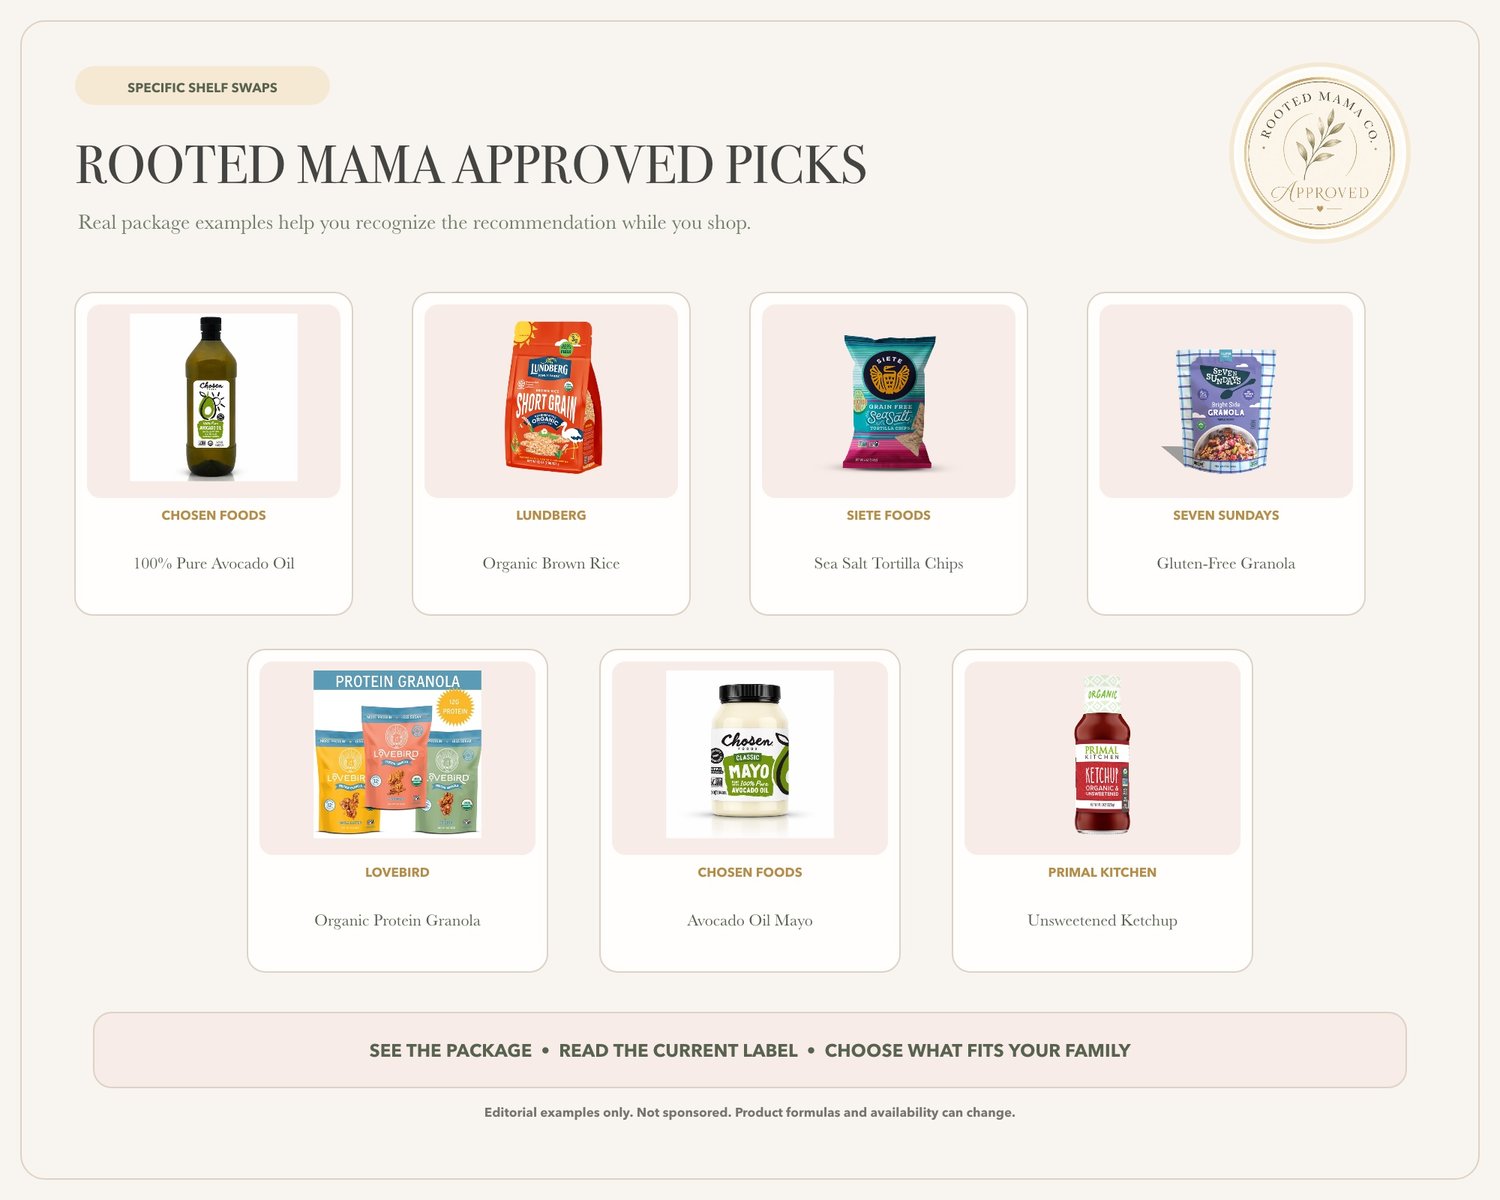The image size is (1500, 1200).
Task: Click the Unsweetened Ketchup product name
Action: [x=1102, y=921]
